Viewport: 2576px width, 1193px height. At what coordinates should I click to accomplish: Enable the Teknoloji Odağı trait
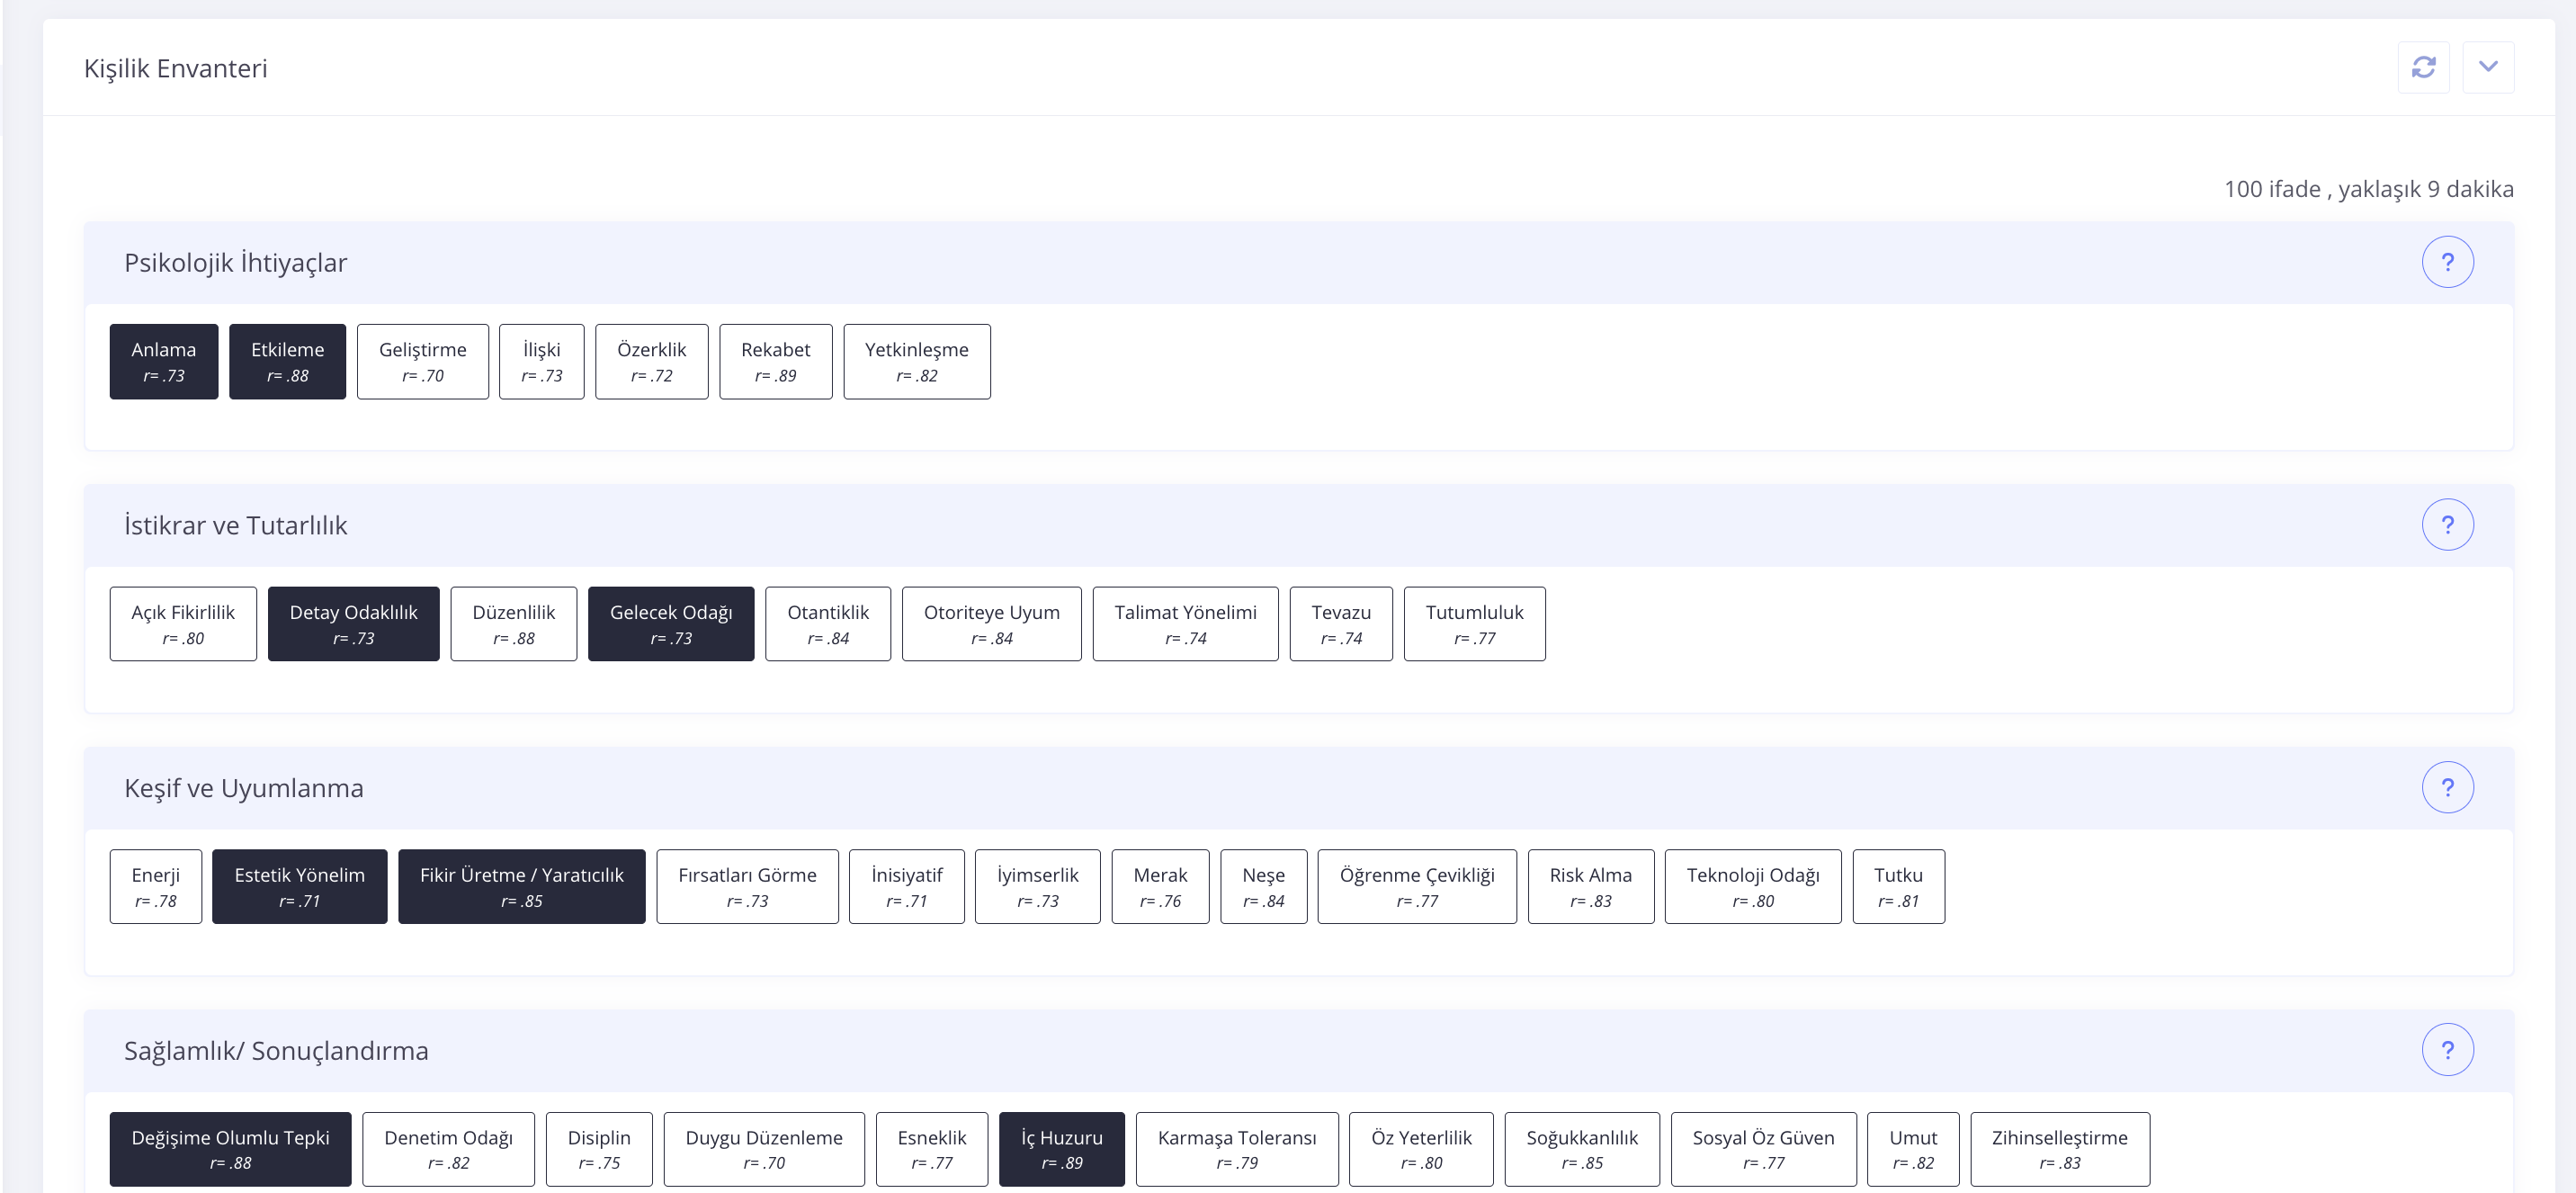coord(1752,887)
